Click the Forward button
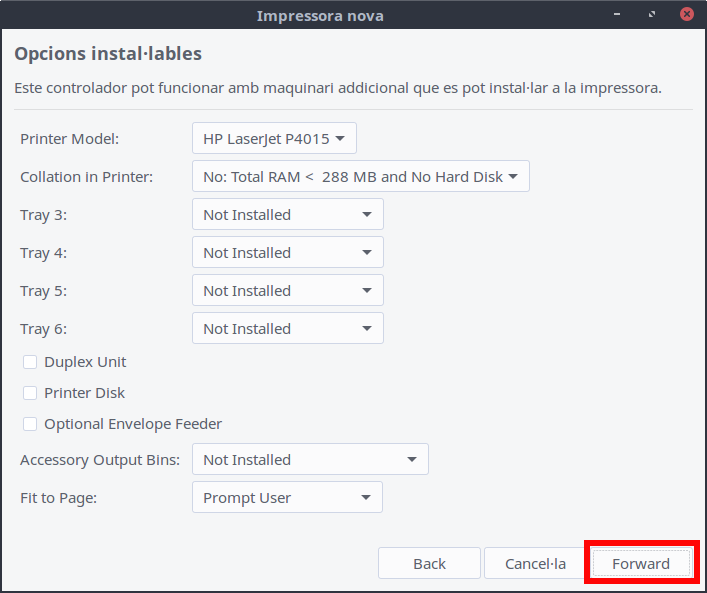 click(640, 563)
